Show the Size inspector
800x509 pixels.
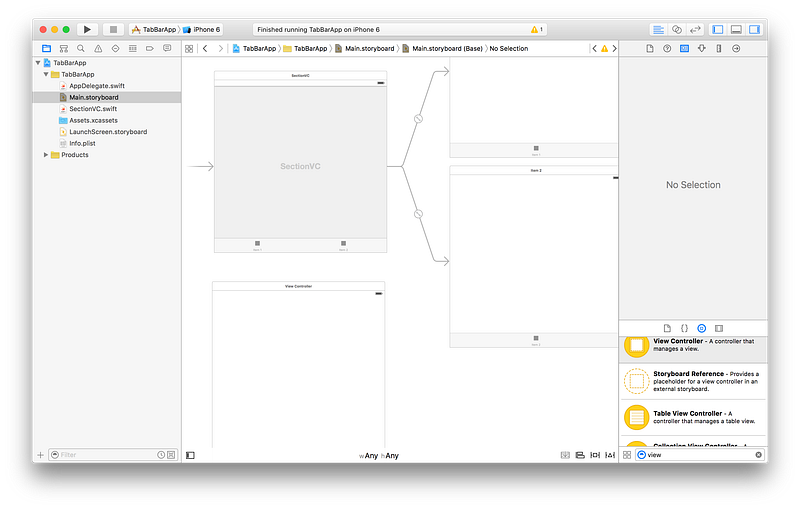click(719, 48)
